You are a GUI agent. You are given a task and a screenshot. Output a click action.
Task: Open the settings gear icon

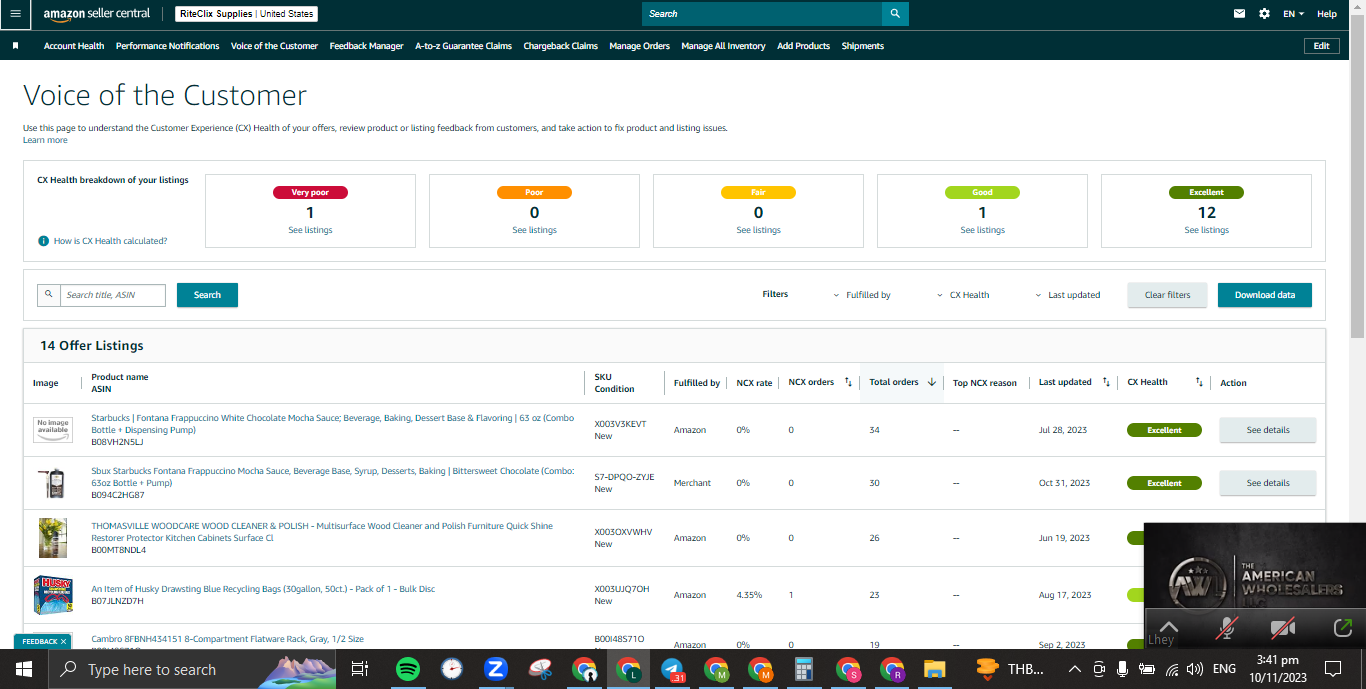(1264, 14)
